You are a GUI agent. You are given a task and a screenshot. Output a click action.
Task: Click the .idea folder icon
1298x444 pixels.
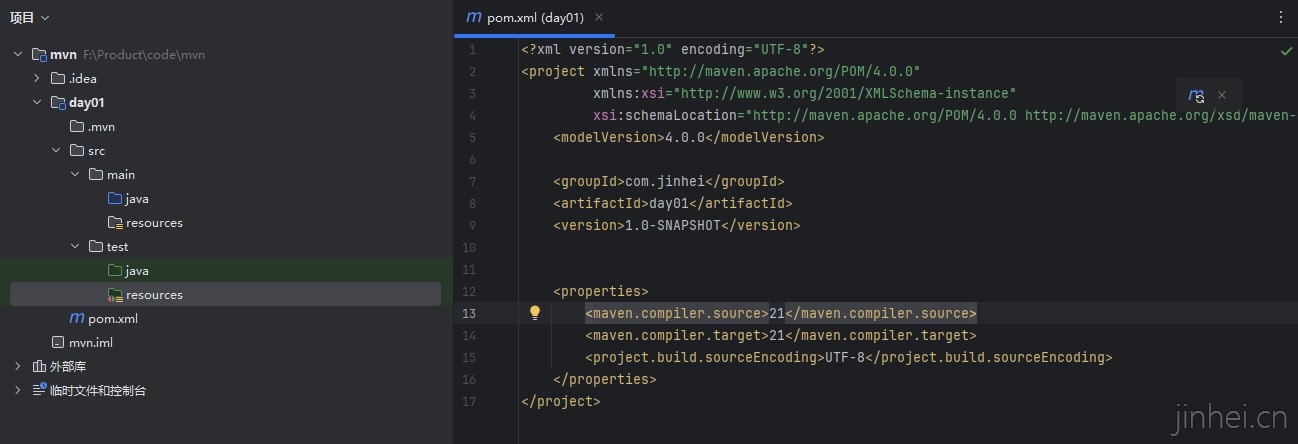coord(57,78)
